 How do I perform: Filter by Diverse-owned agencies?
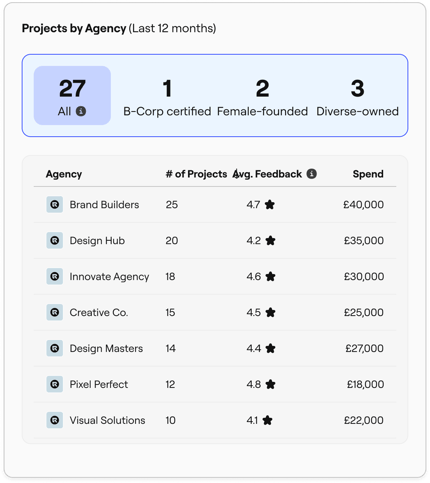point(357,97)
